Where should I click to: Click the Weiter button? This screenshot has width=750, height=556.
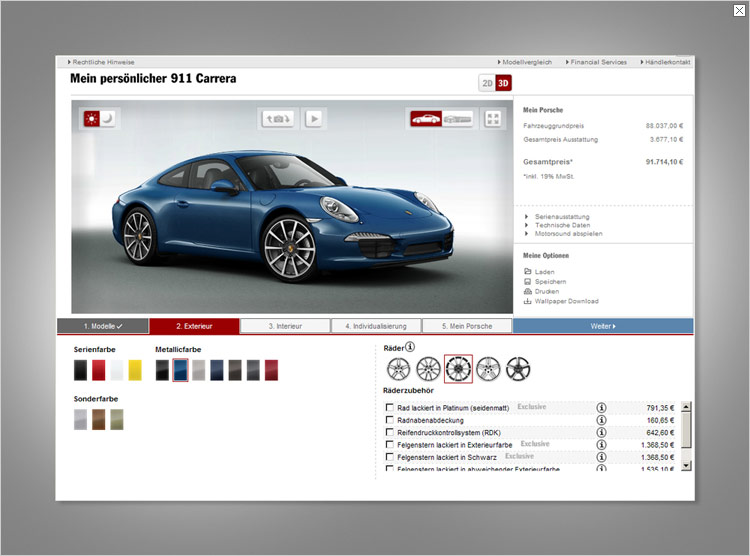pos(603,326)
